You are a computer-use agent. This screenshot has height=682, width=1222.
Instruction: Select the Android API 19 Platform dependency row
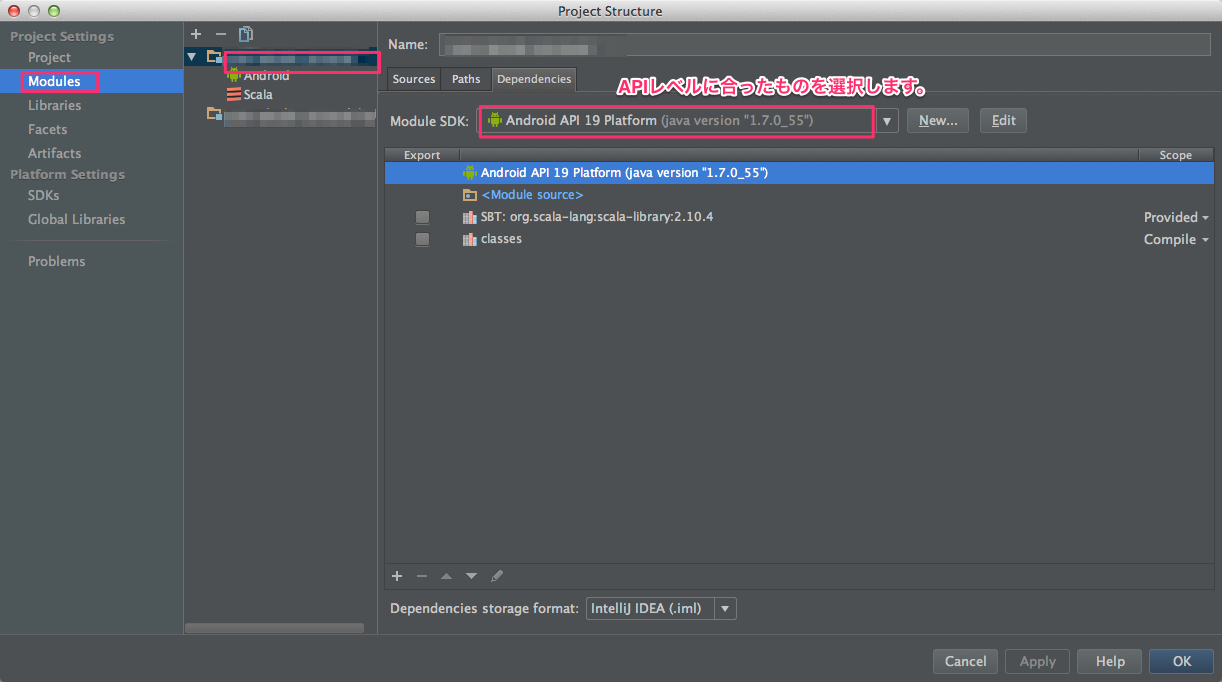(x=799, y=173)
